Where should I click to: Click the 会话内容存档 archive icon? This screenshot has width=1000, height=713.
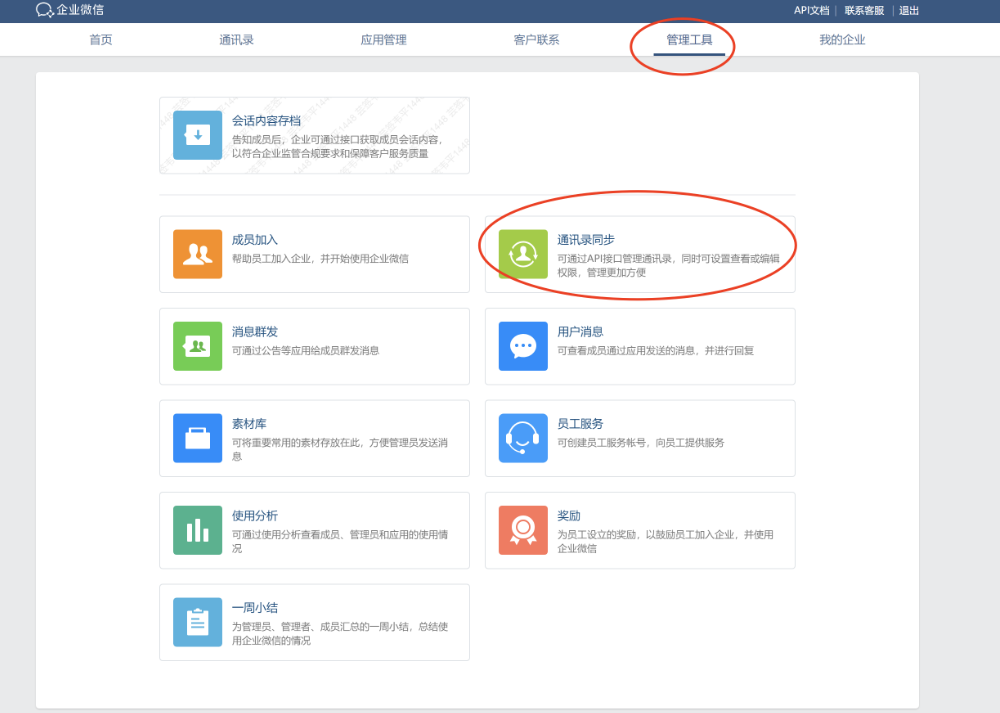(197, 135)
